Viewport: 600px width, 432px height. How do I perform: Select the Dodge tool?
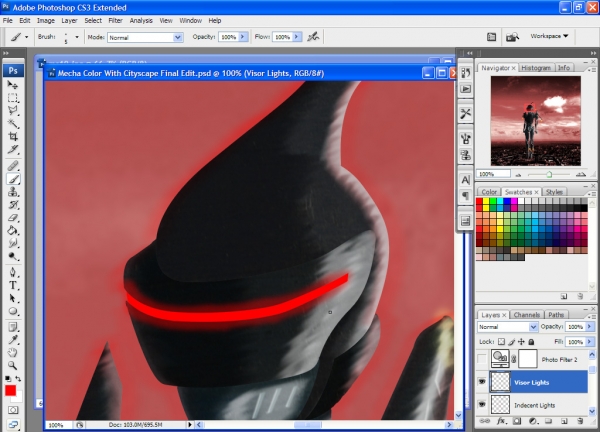13,256
